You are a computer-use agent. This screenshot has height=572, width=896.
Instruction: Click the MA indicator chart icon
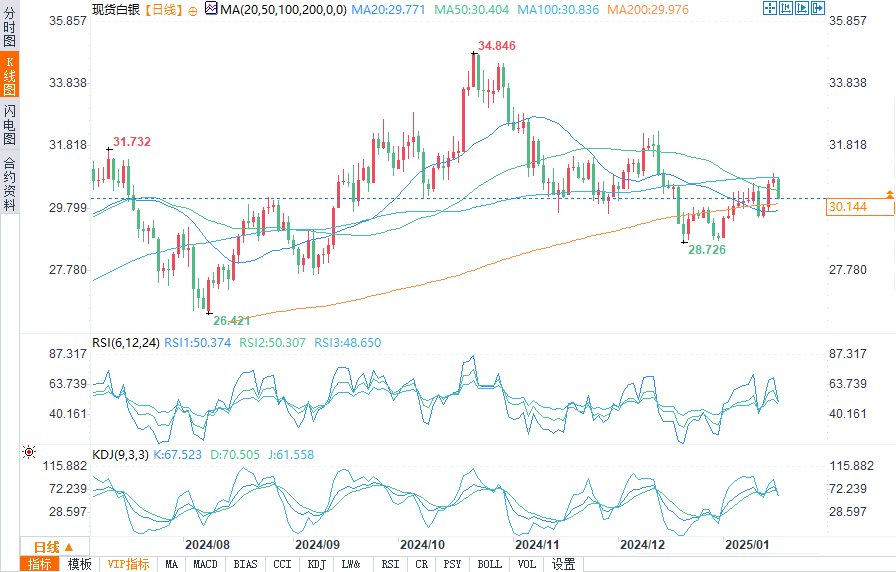pyautogui.click(x=210, y=9)
